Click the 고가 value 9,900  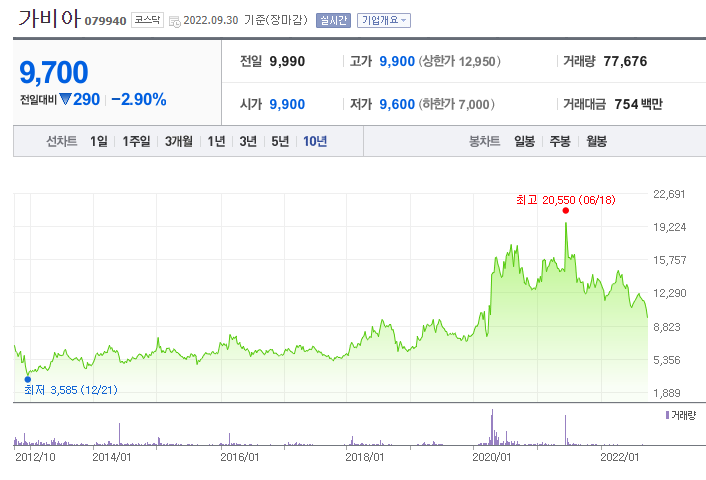(397, 61)
